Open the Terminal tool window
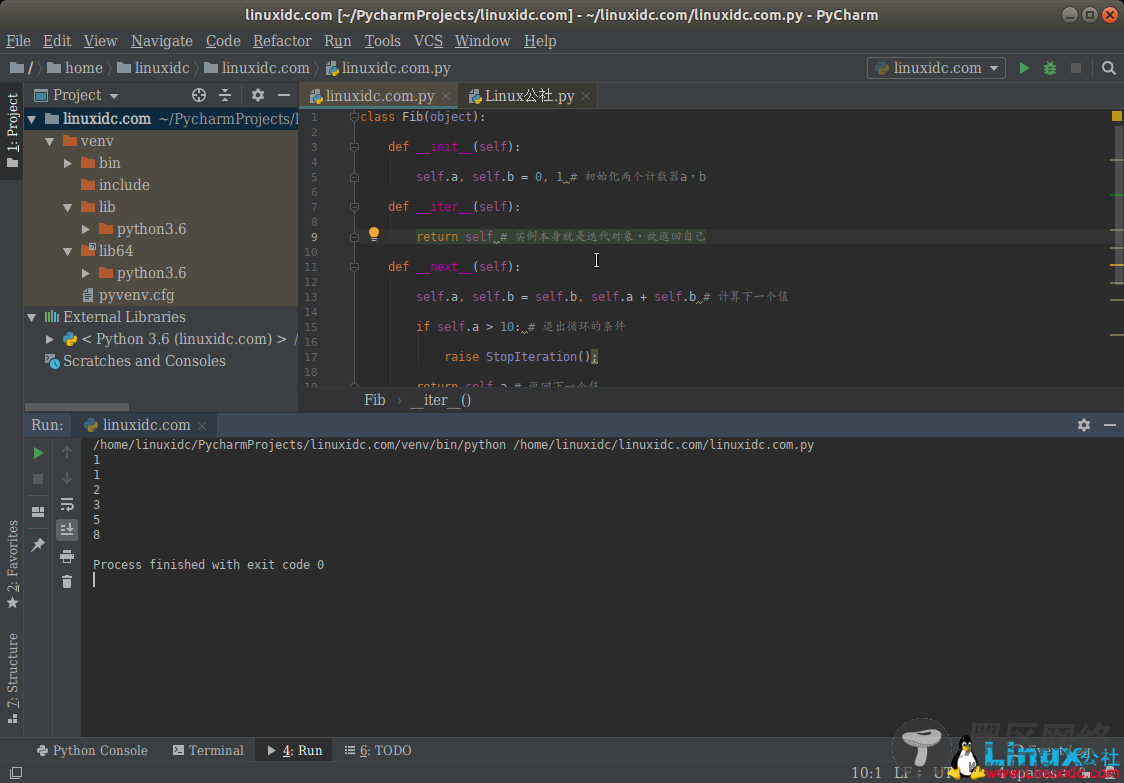 209,751
